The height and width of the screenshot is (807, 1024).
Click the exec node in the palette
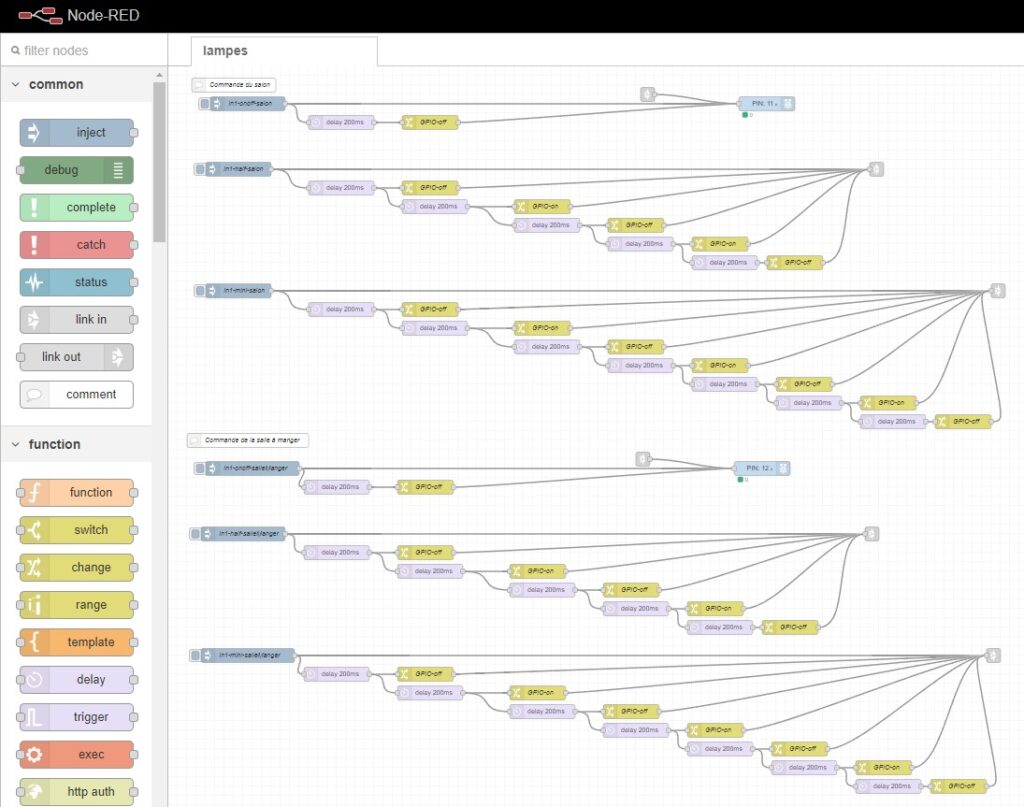tap(77, 755)
